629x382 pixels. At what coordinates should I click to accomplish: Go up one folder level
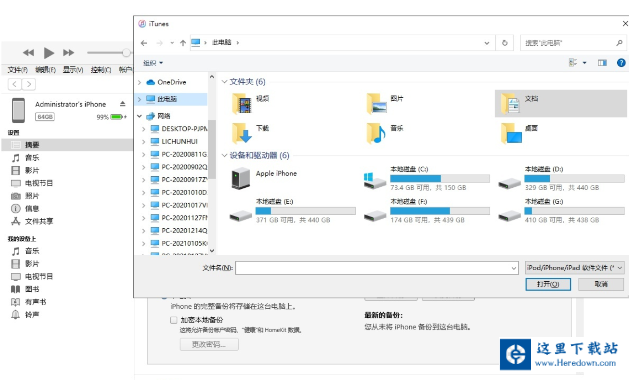(183, 43)
